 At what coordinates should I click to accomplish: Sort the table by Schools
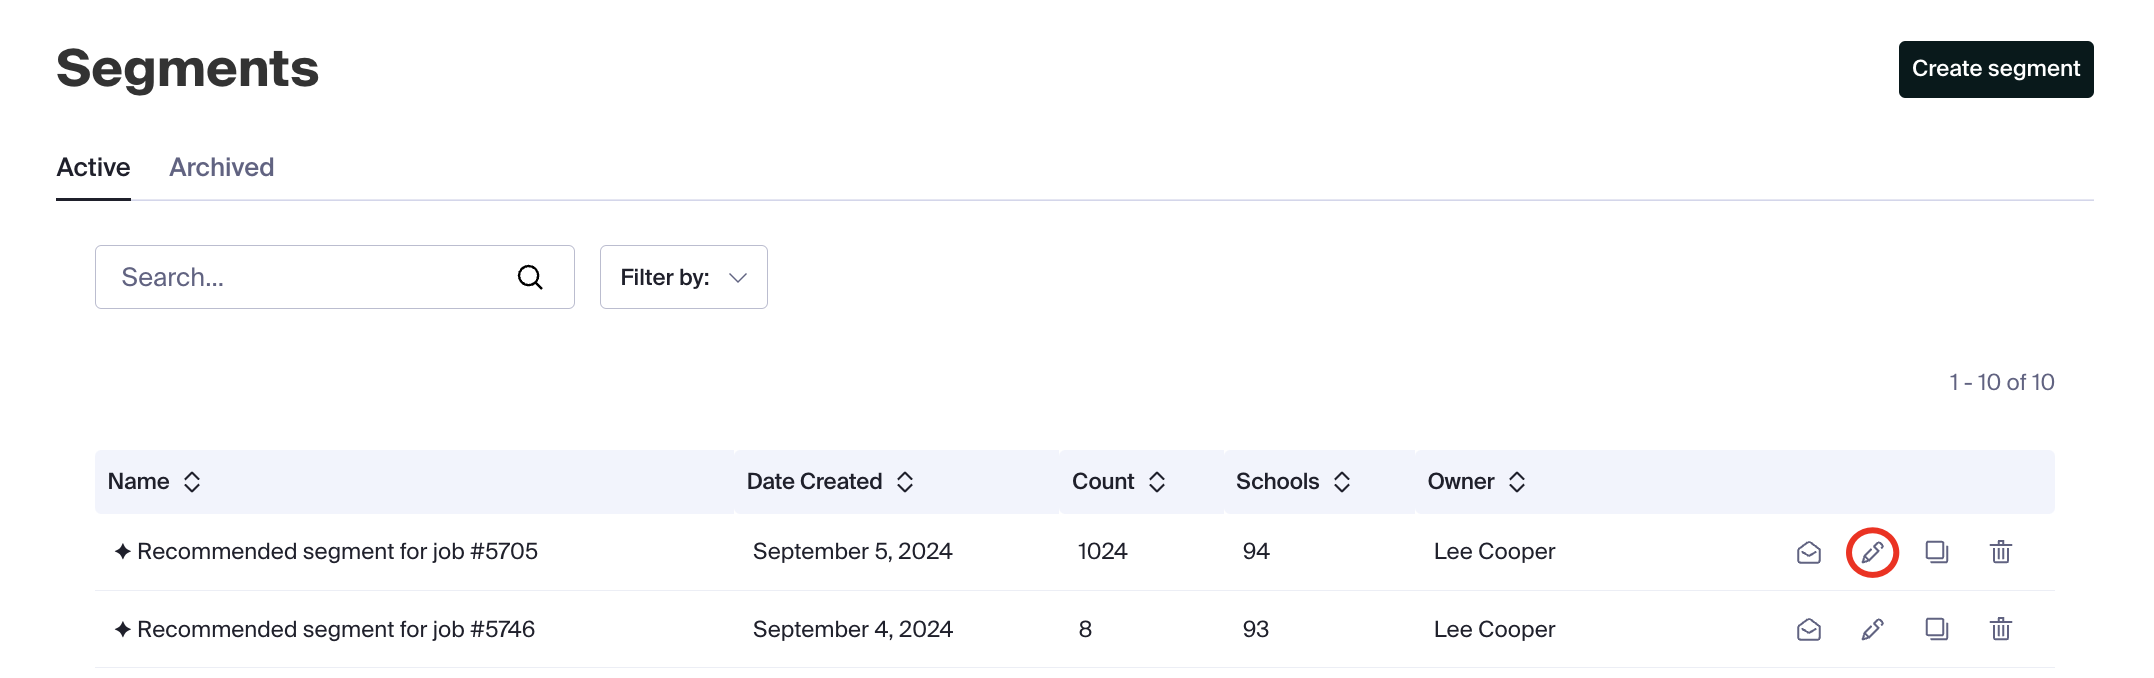[x=1342, y=482]
